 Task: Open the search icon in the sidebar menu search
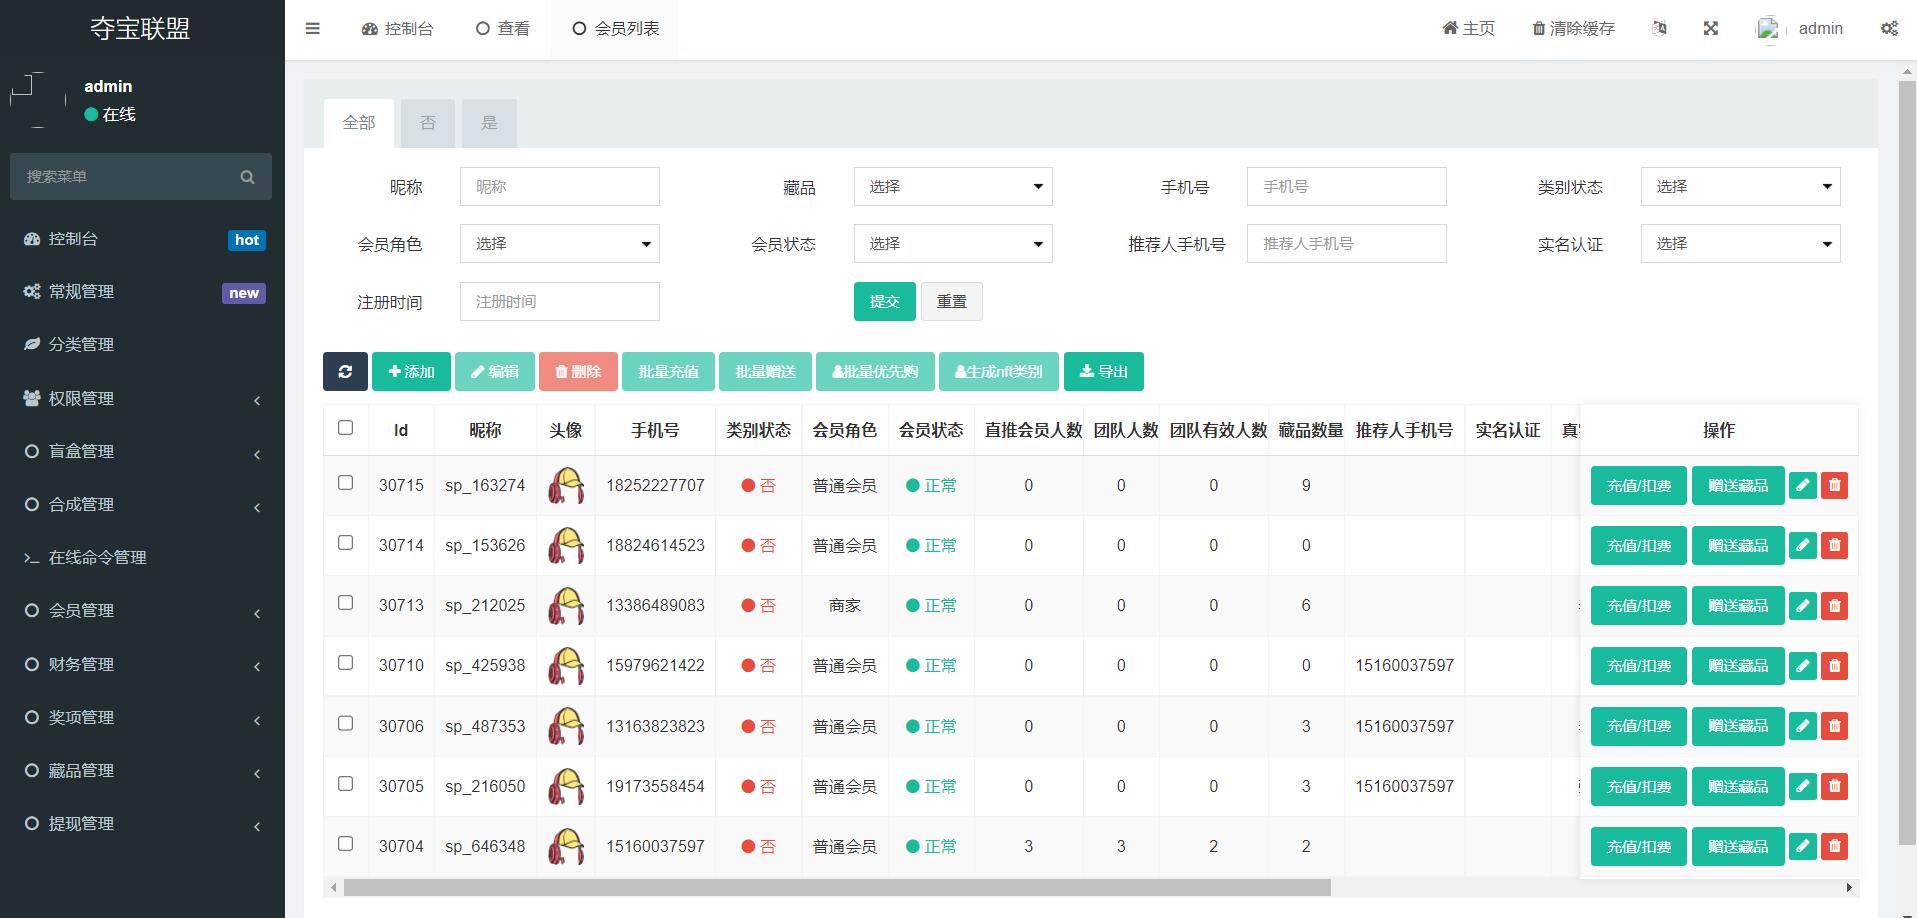(247, 176)
